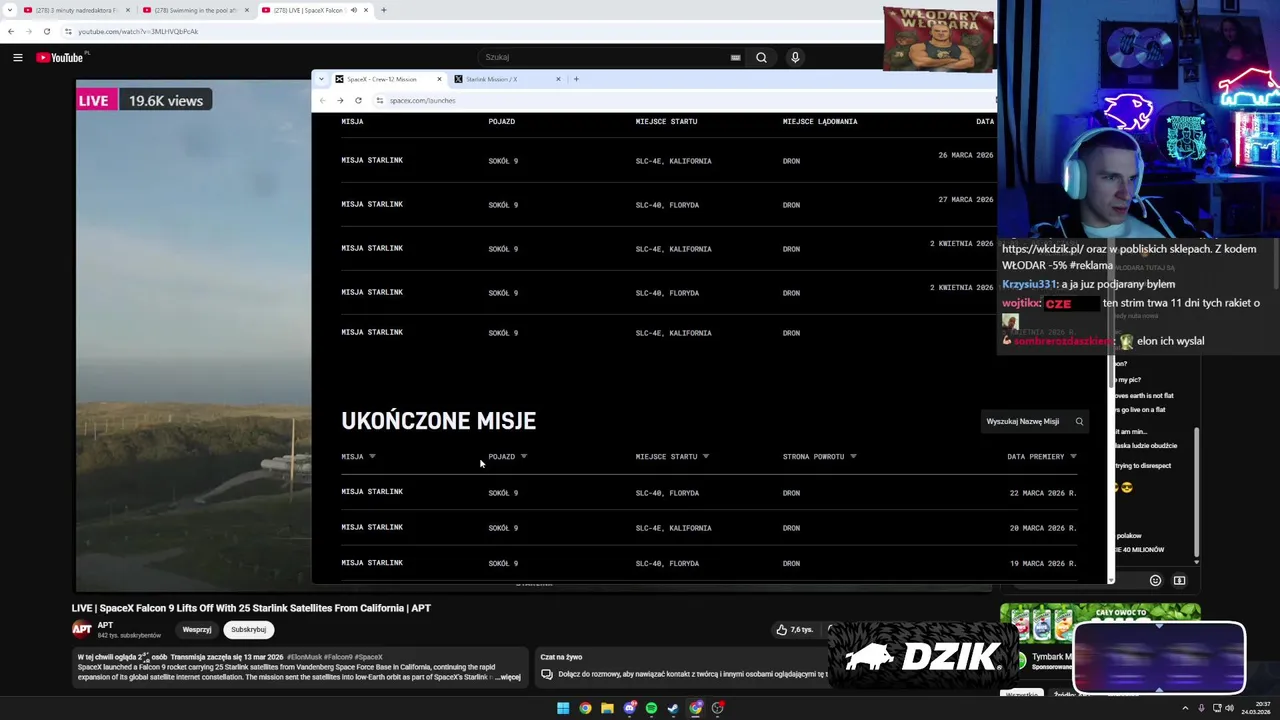
Task: Open File Explorer from the taskbar
Action: tap(607, 708)
